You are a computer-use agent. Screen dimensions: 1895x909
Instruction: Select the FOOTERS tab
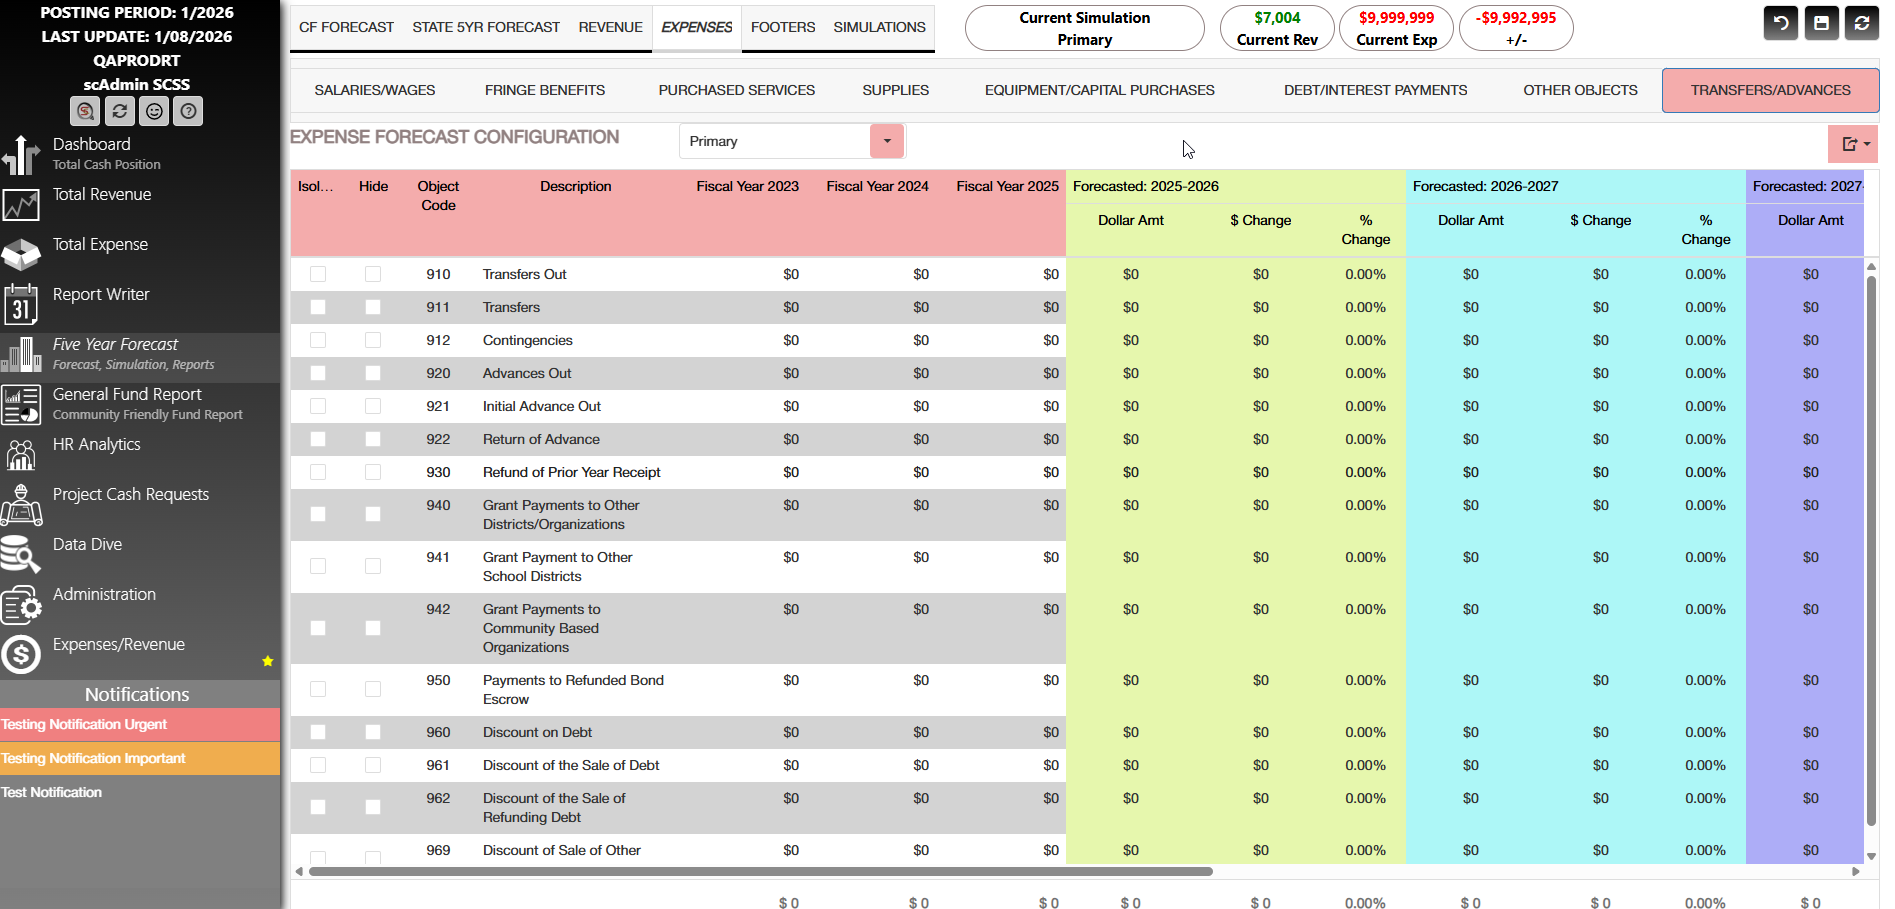[x=783, y=27]
